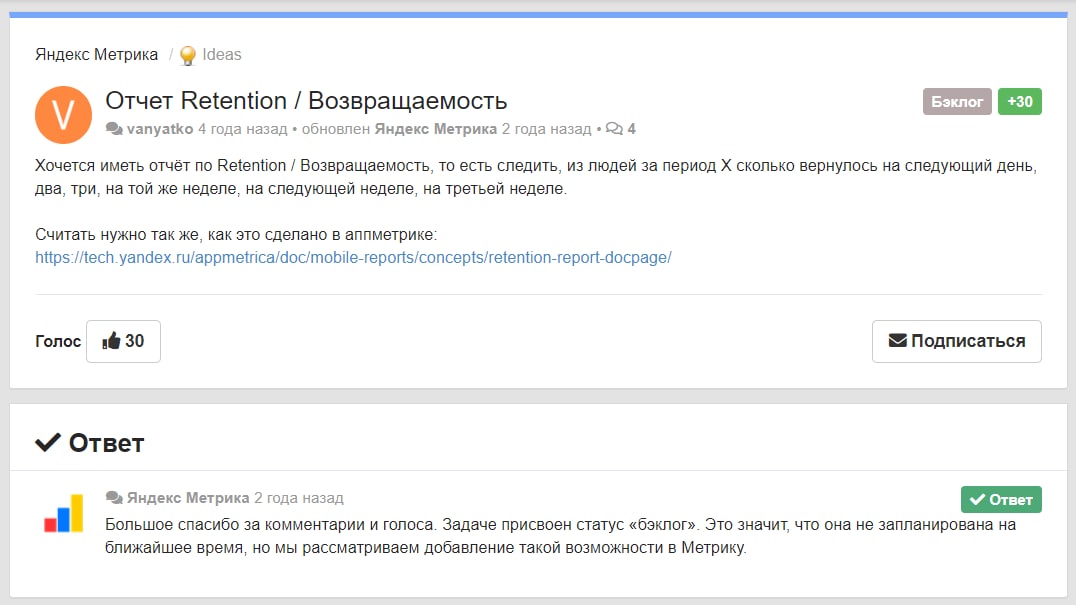Viewport: 1076px width, 605px height.
Task: Open Яндекс Метрика link in the update line
Action: (435, 129)
